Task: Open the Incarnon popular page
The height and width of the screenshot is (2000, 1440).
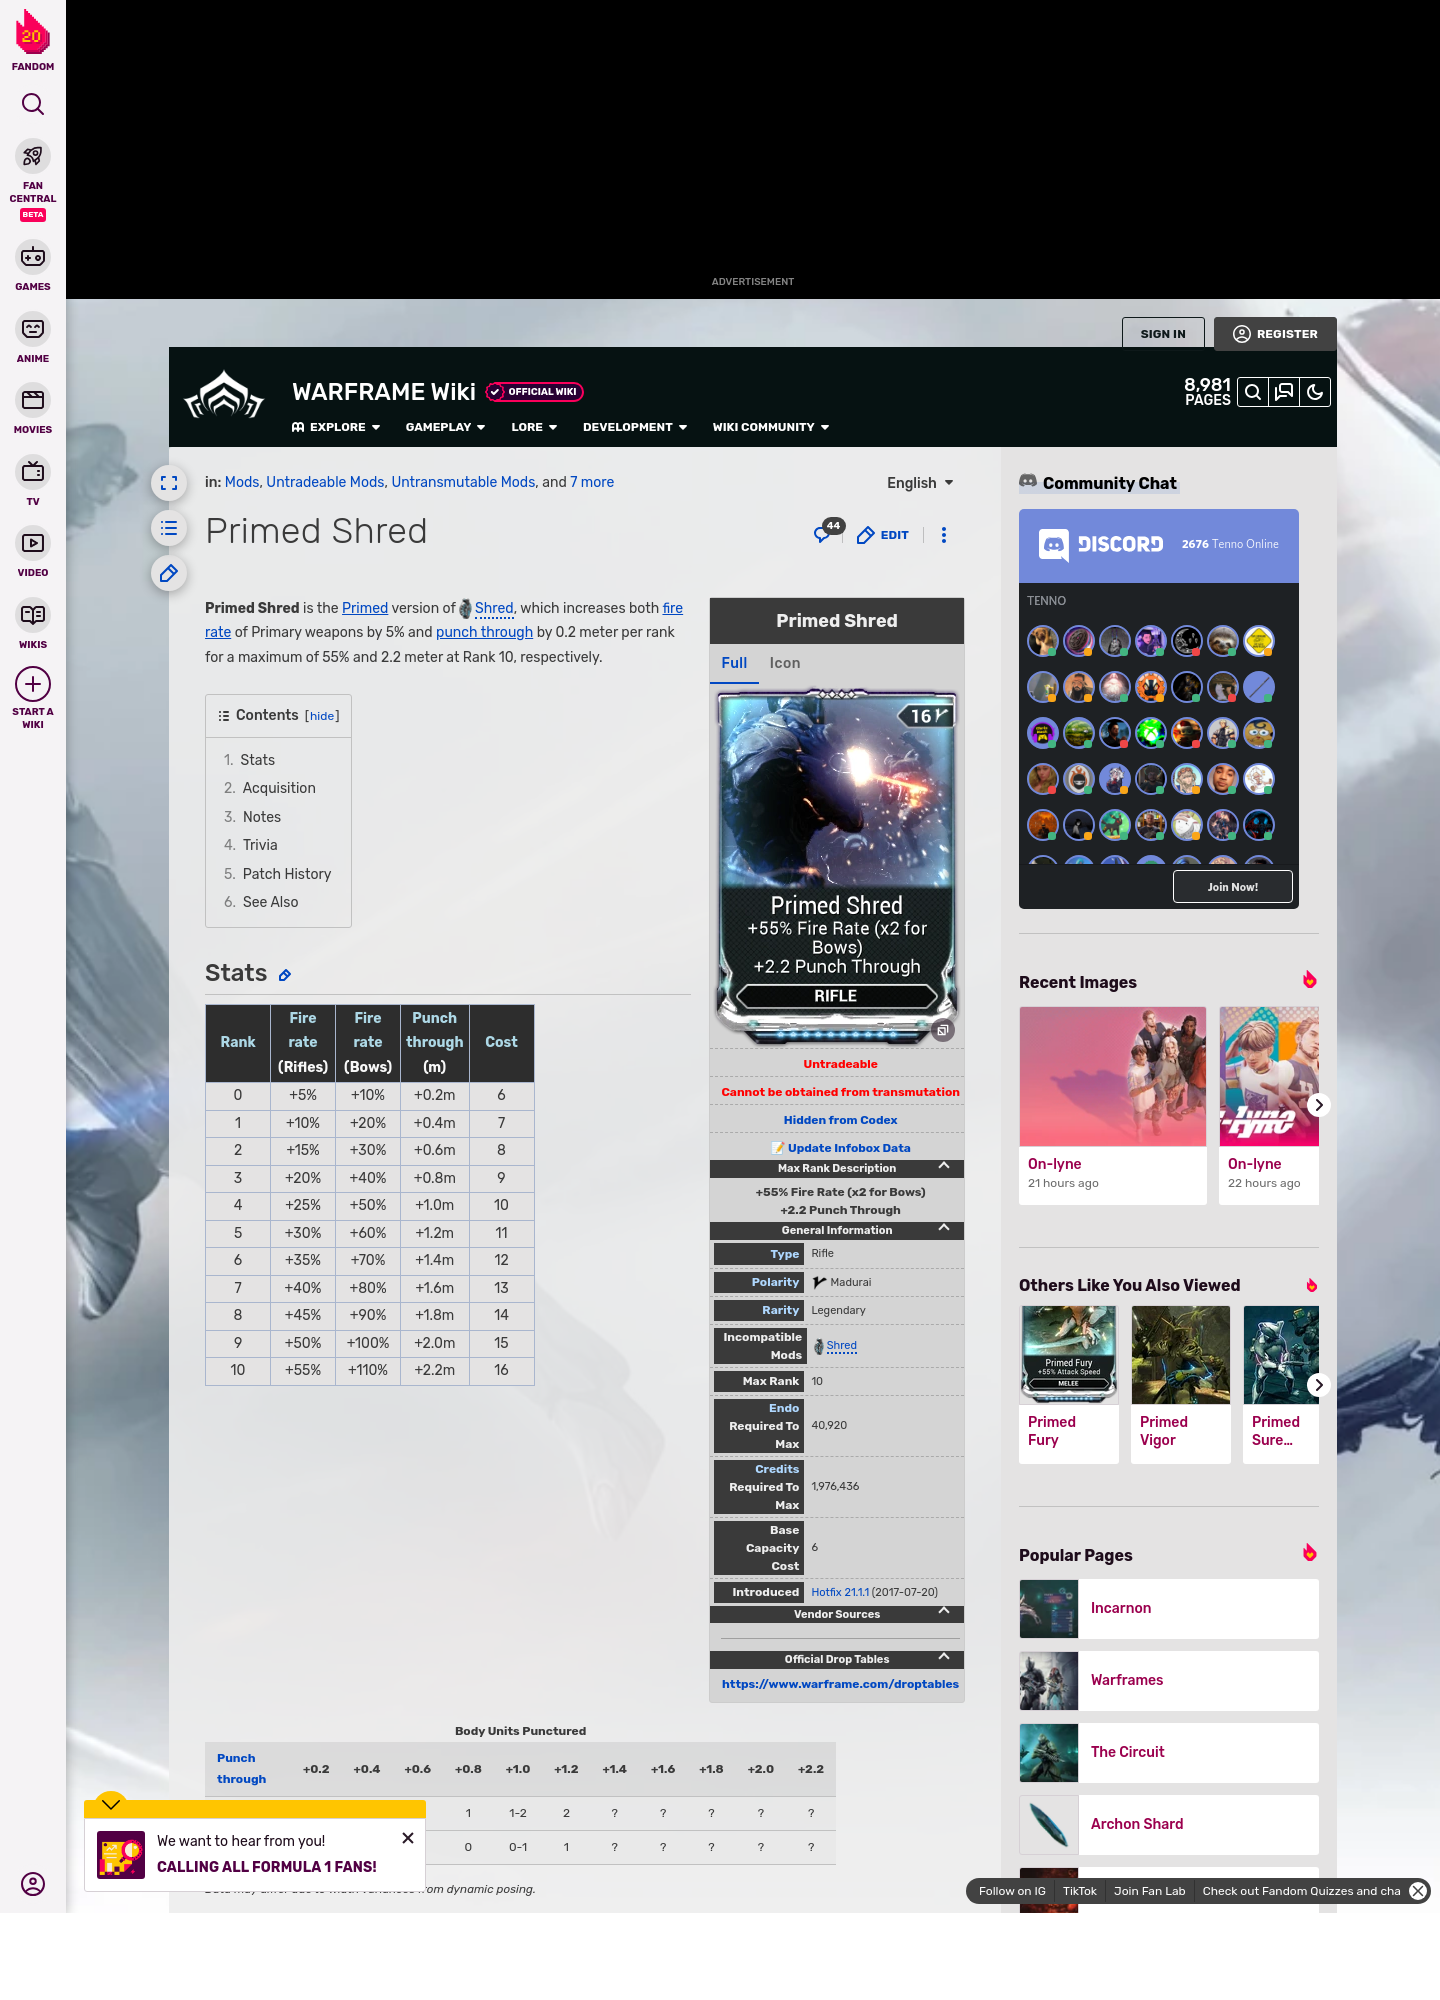Action: pos(1169,1608)
